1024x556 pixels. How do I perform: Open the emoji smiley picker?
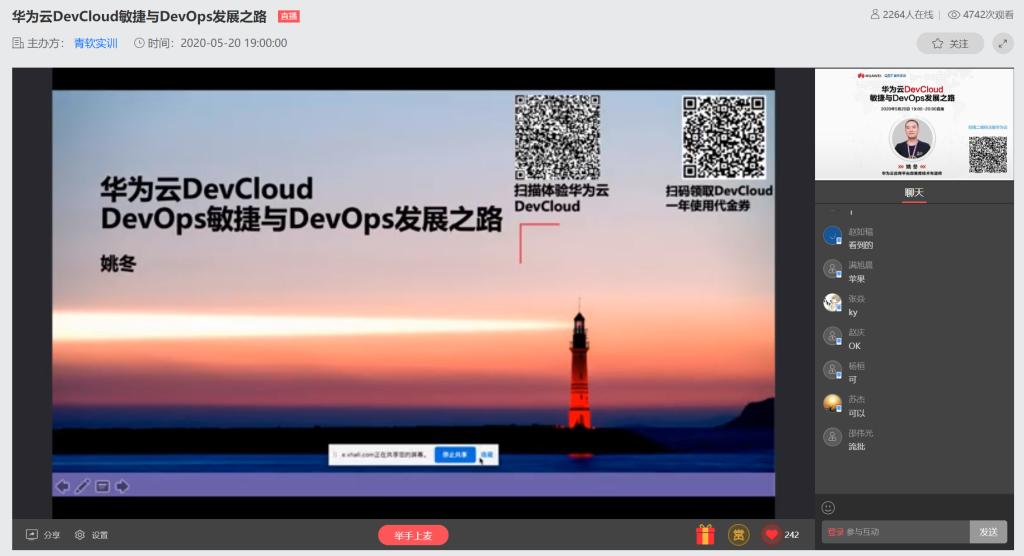828,508
